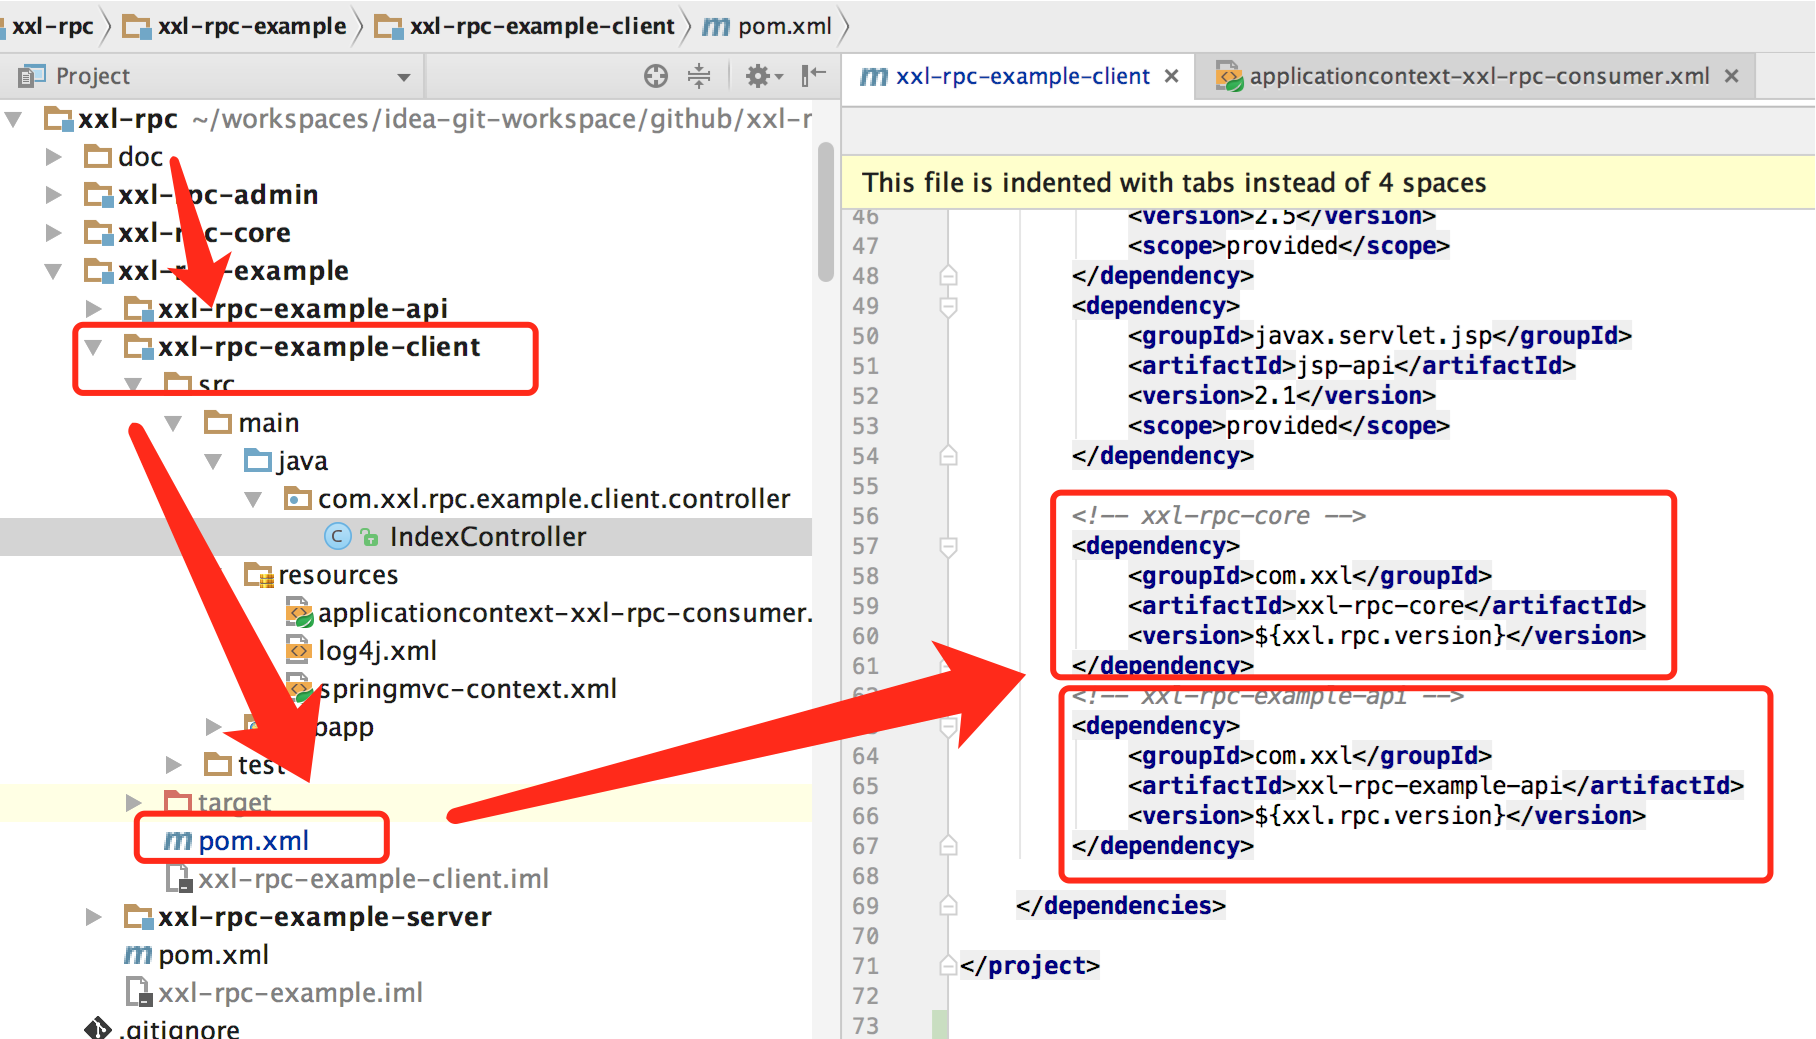Open the Project view dropdown
Image resolution: width=1816 pixels, height=1039 pixels.
[404, 77]
